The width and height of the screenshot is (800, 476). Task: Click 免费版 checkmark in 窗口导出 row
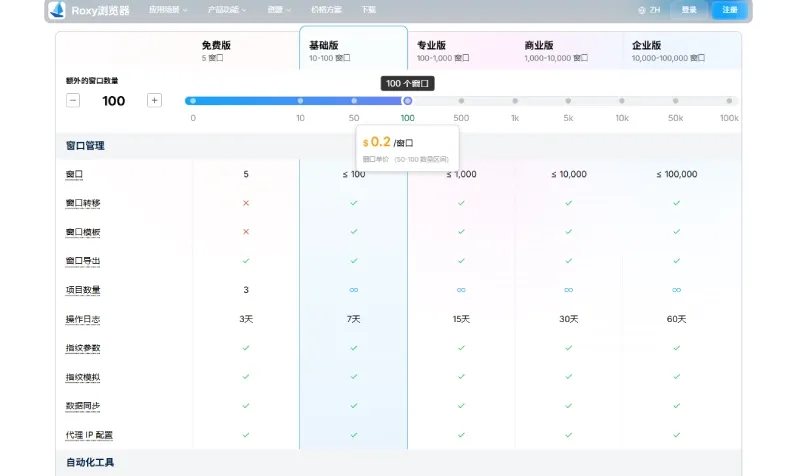tap(246, 261)
